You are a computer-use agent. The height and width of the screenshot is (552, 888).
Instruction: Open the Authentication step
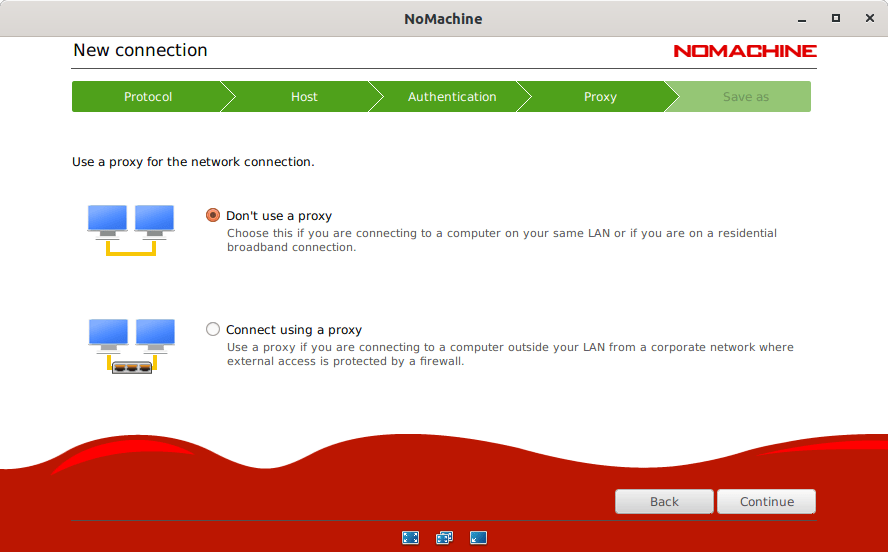[x=452, y=97]
